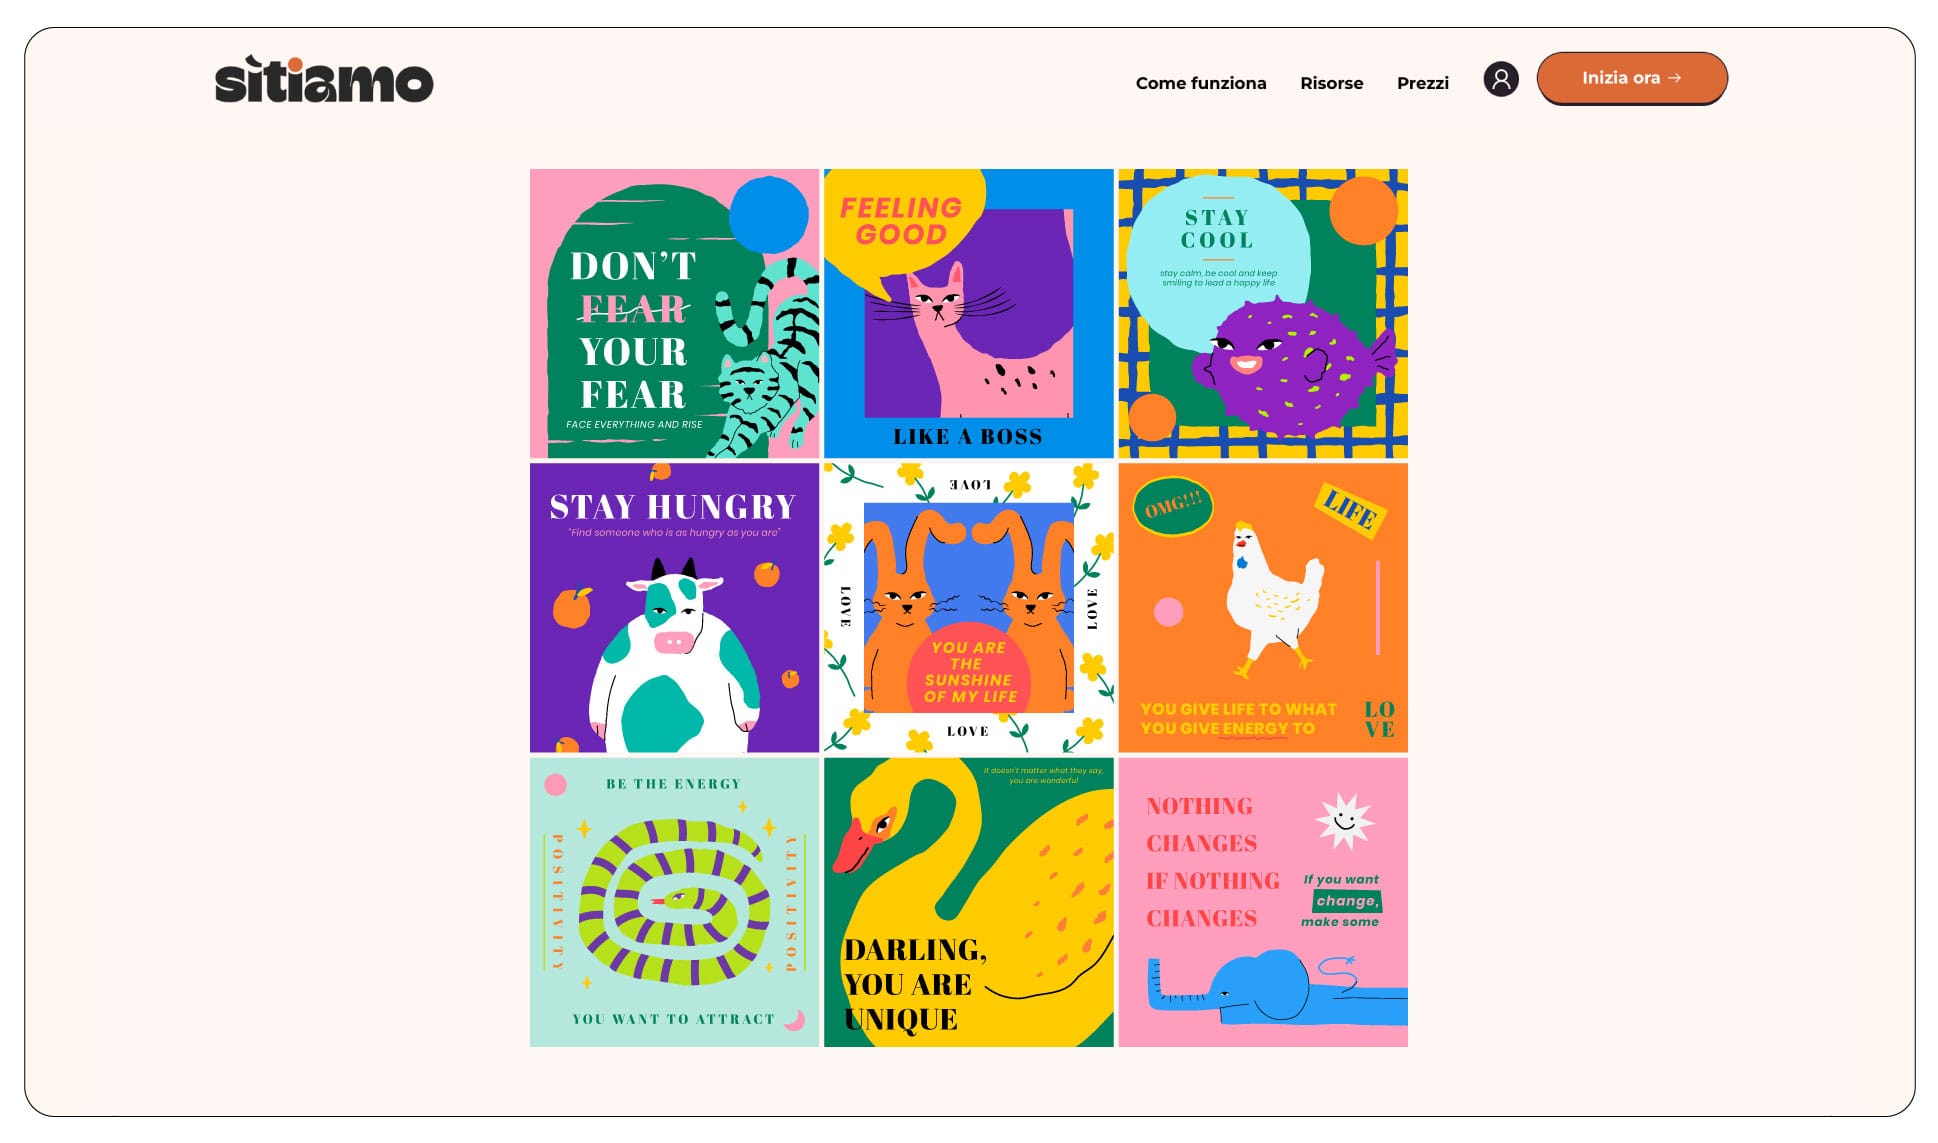Image resolution: width=1938 pixels, height=1143 pixels.
Task: Open the Stay Cool pufferfish thumbnail
Action: point(1262,313)
